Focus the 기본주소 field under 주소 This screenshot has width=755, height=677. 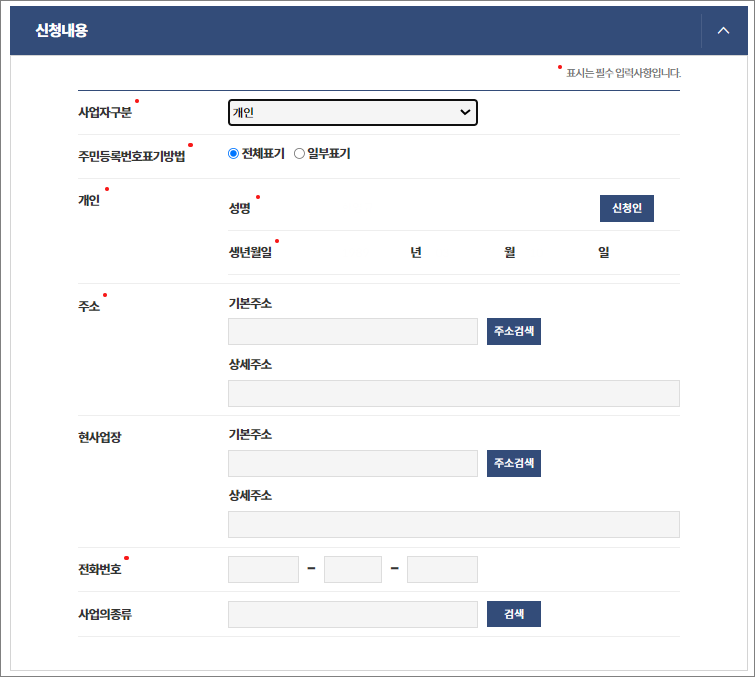click(x=352, y=331)
